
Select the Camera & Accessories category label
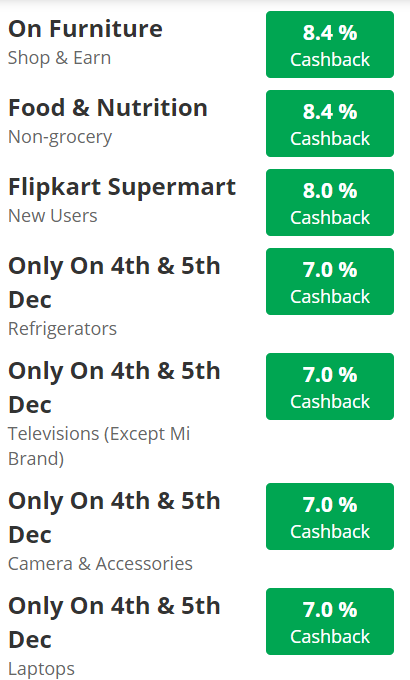(100, 564)
